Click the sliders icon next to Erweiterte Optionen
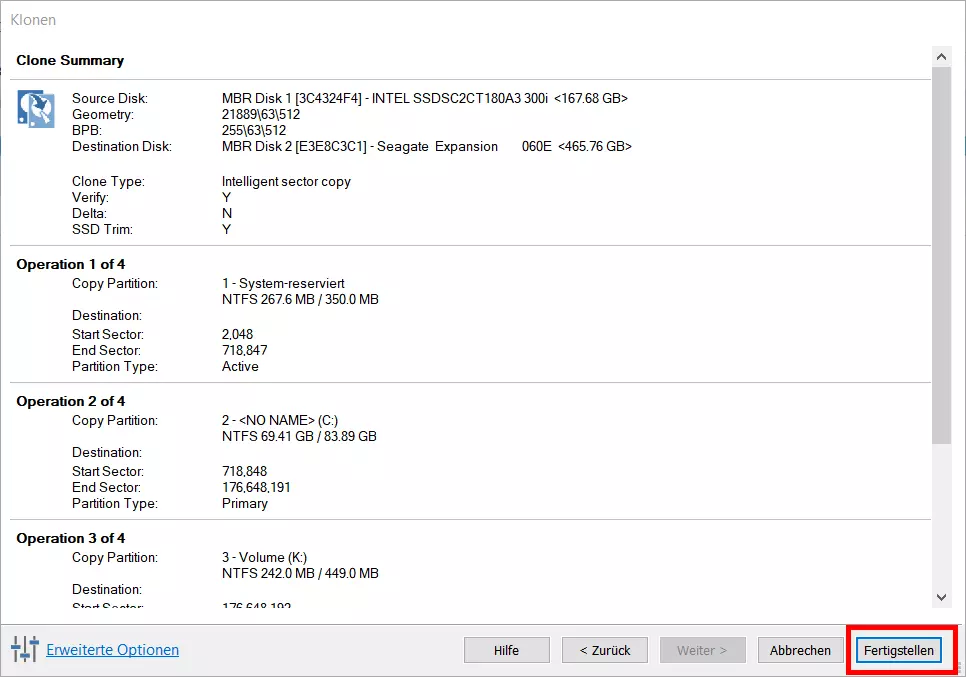Viewport: 966px width, 677px height. click(x=25, y=649)
